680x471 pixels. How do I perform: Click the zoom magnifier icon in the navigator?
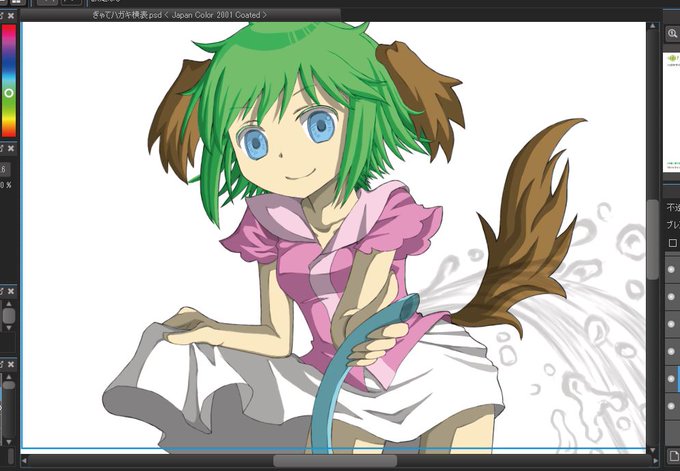(672, 33)
